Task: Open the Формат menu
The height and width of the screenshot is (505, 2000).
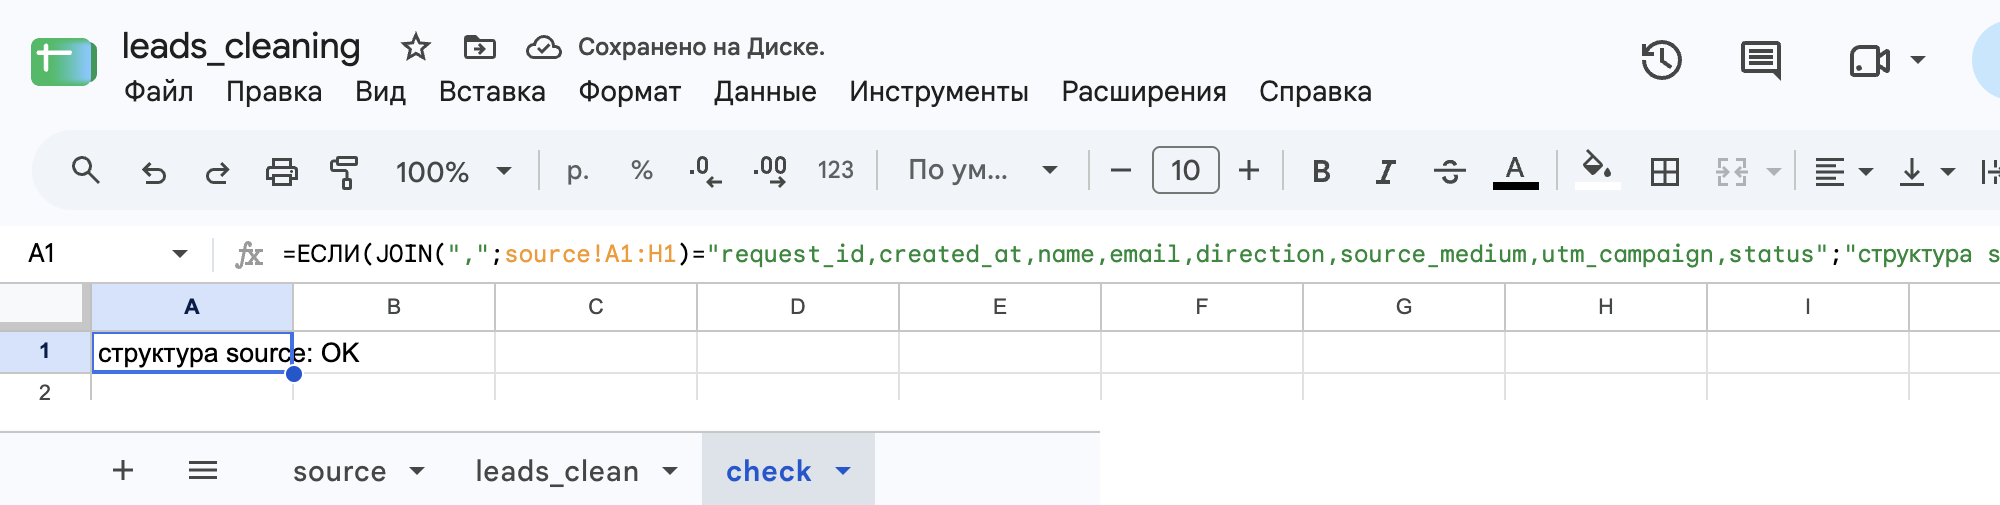Action: (x=629, y=92)
